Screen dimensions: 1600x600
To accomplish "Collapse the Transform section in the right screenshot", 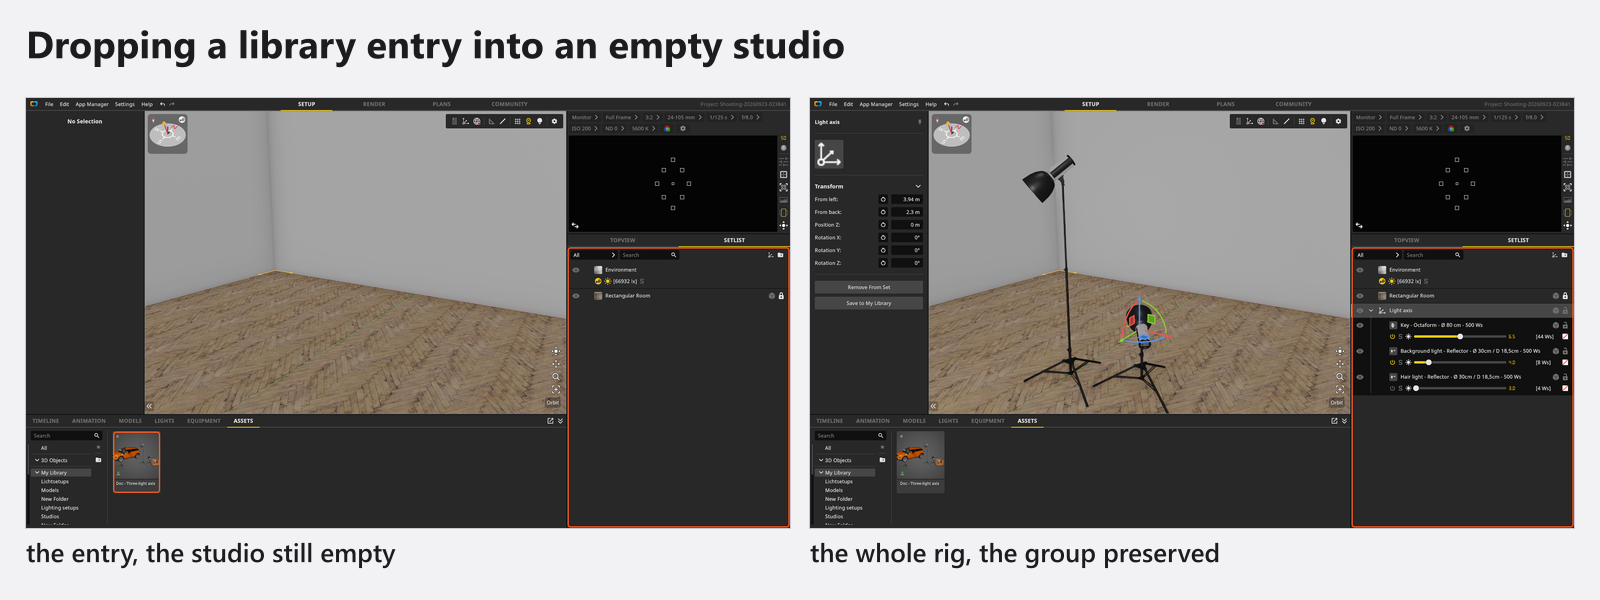I will 918,187.
